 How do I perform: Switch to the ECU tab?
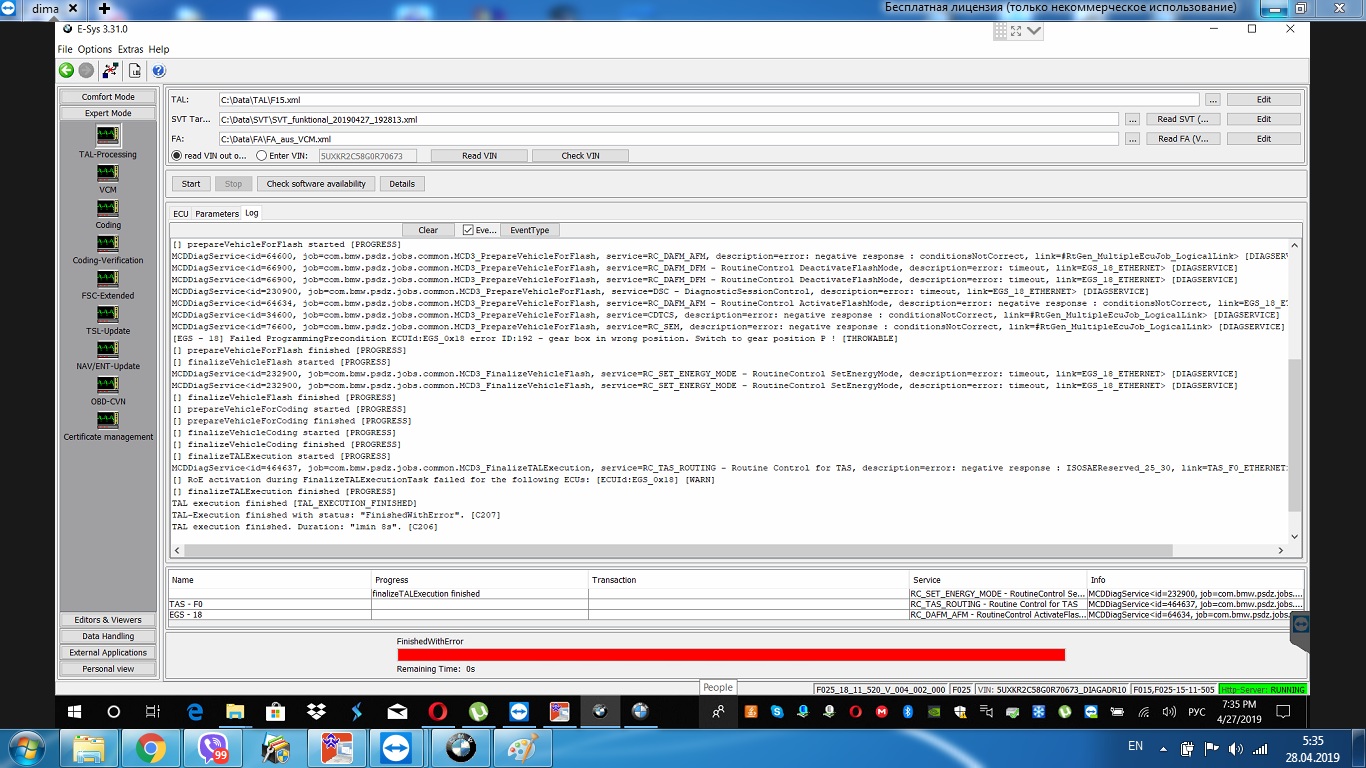181,214
